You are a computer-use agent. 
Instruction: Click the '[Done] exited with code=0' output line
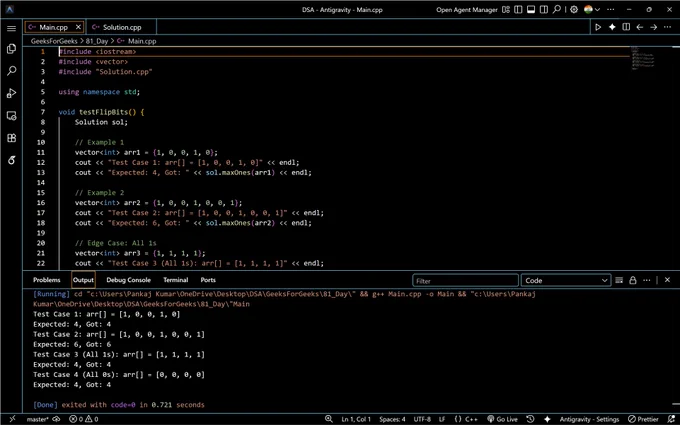[x=119, y=405]
